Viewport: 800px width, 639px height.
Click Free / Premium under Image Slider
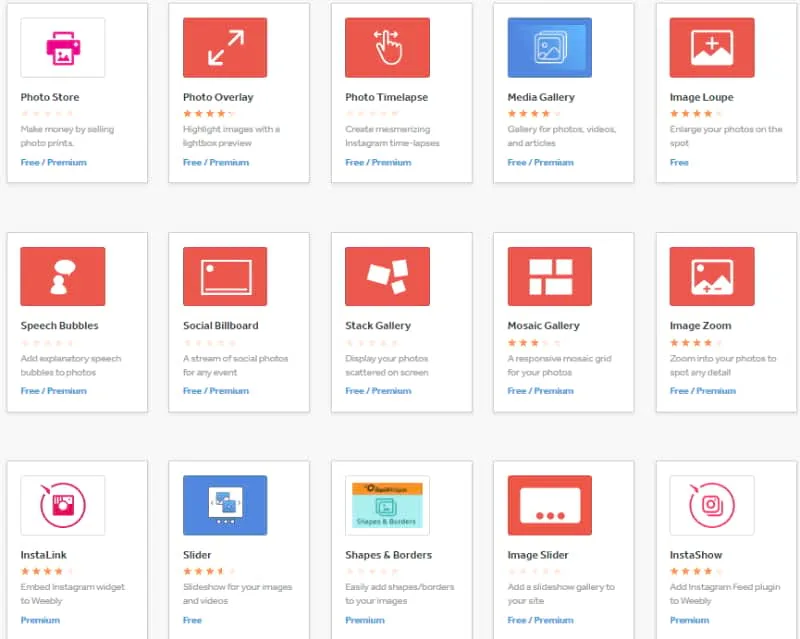point(540,620)
